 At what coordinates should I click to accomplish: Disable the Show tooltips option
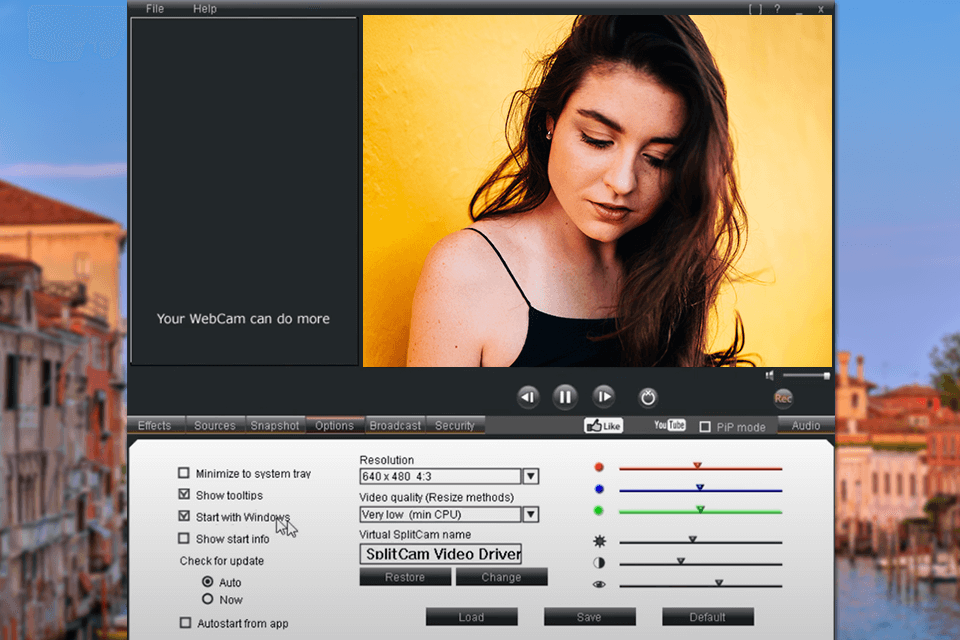[184, 495]
